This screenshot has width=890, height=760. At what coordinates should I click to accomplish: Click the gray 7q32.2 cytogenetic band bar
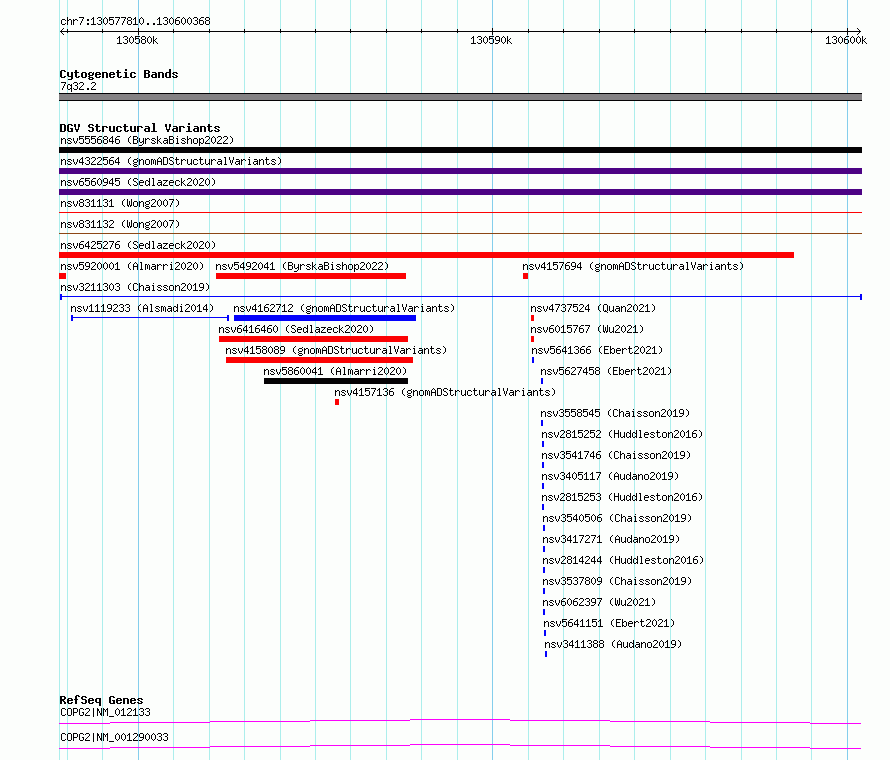click(460, 97)
